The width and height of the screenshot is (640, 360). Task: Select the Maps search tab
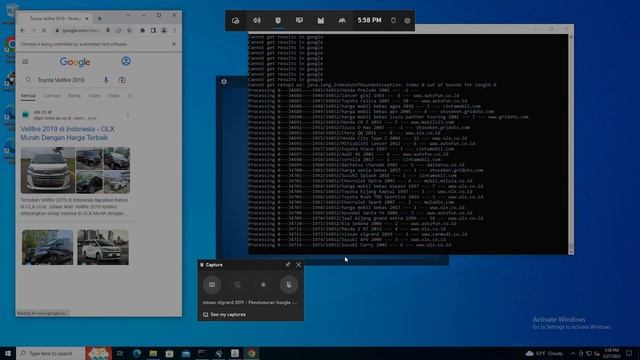(114, 96)
